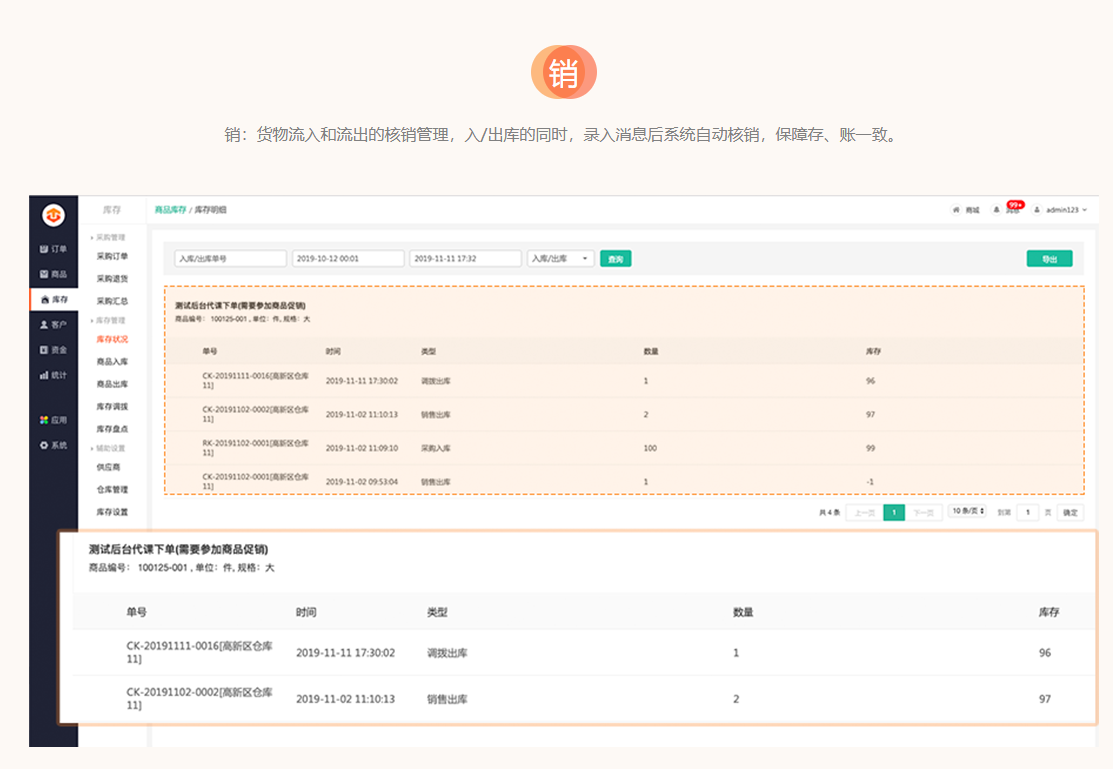
Task: Select 库存调拨 in the side menu
Action: point(112,407)
